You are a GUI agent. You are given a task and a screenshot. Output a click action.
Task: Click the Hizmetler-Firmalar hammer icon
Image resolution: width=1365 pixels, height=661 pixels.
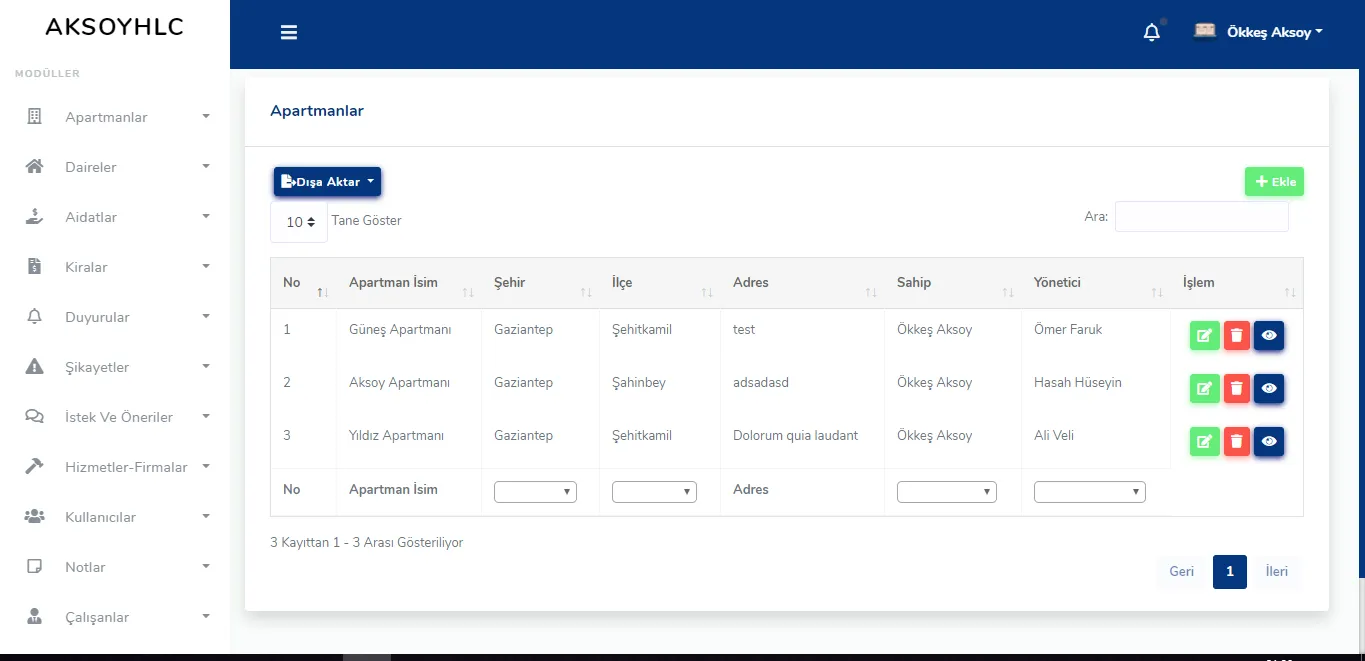tap(34, 467)
